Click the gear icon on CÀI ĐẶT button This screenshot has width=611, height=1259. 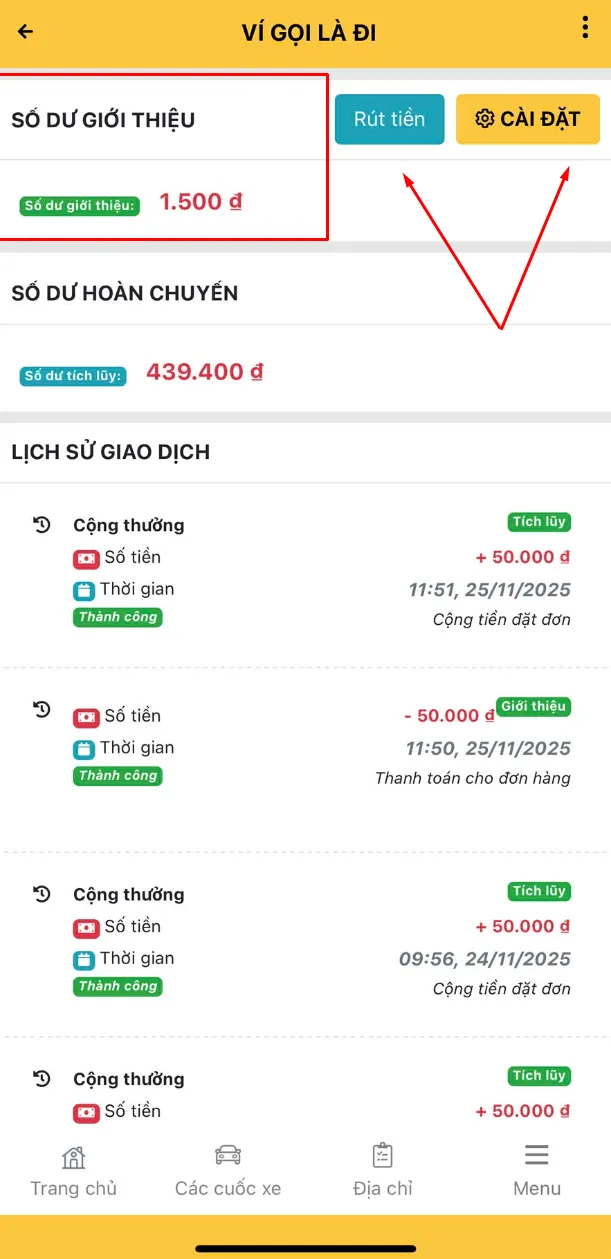coord(485,119)
